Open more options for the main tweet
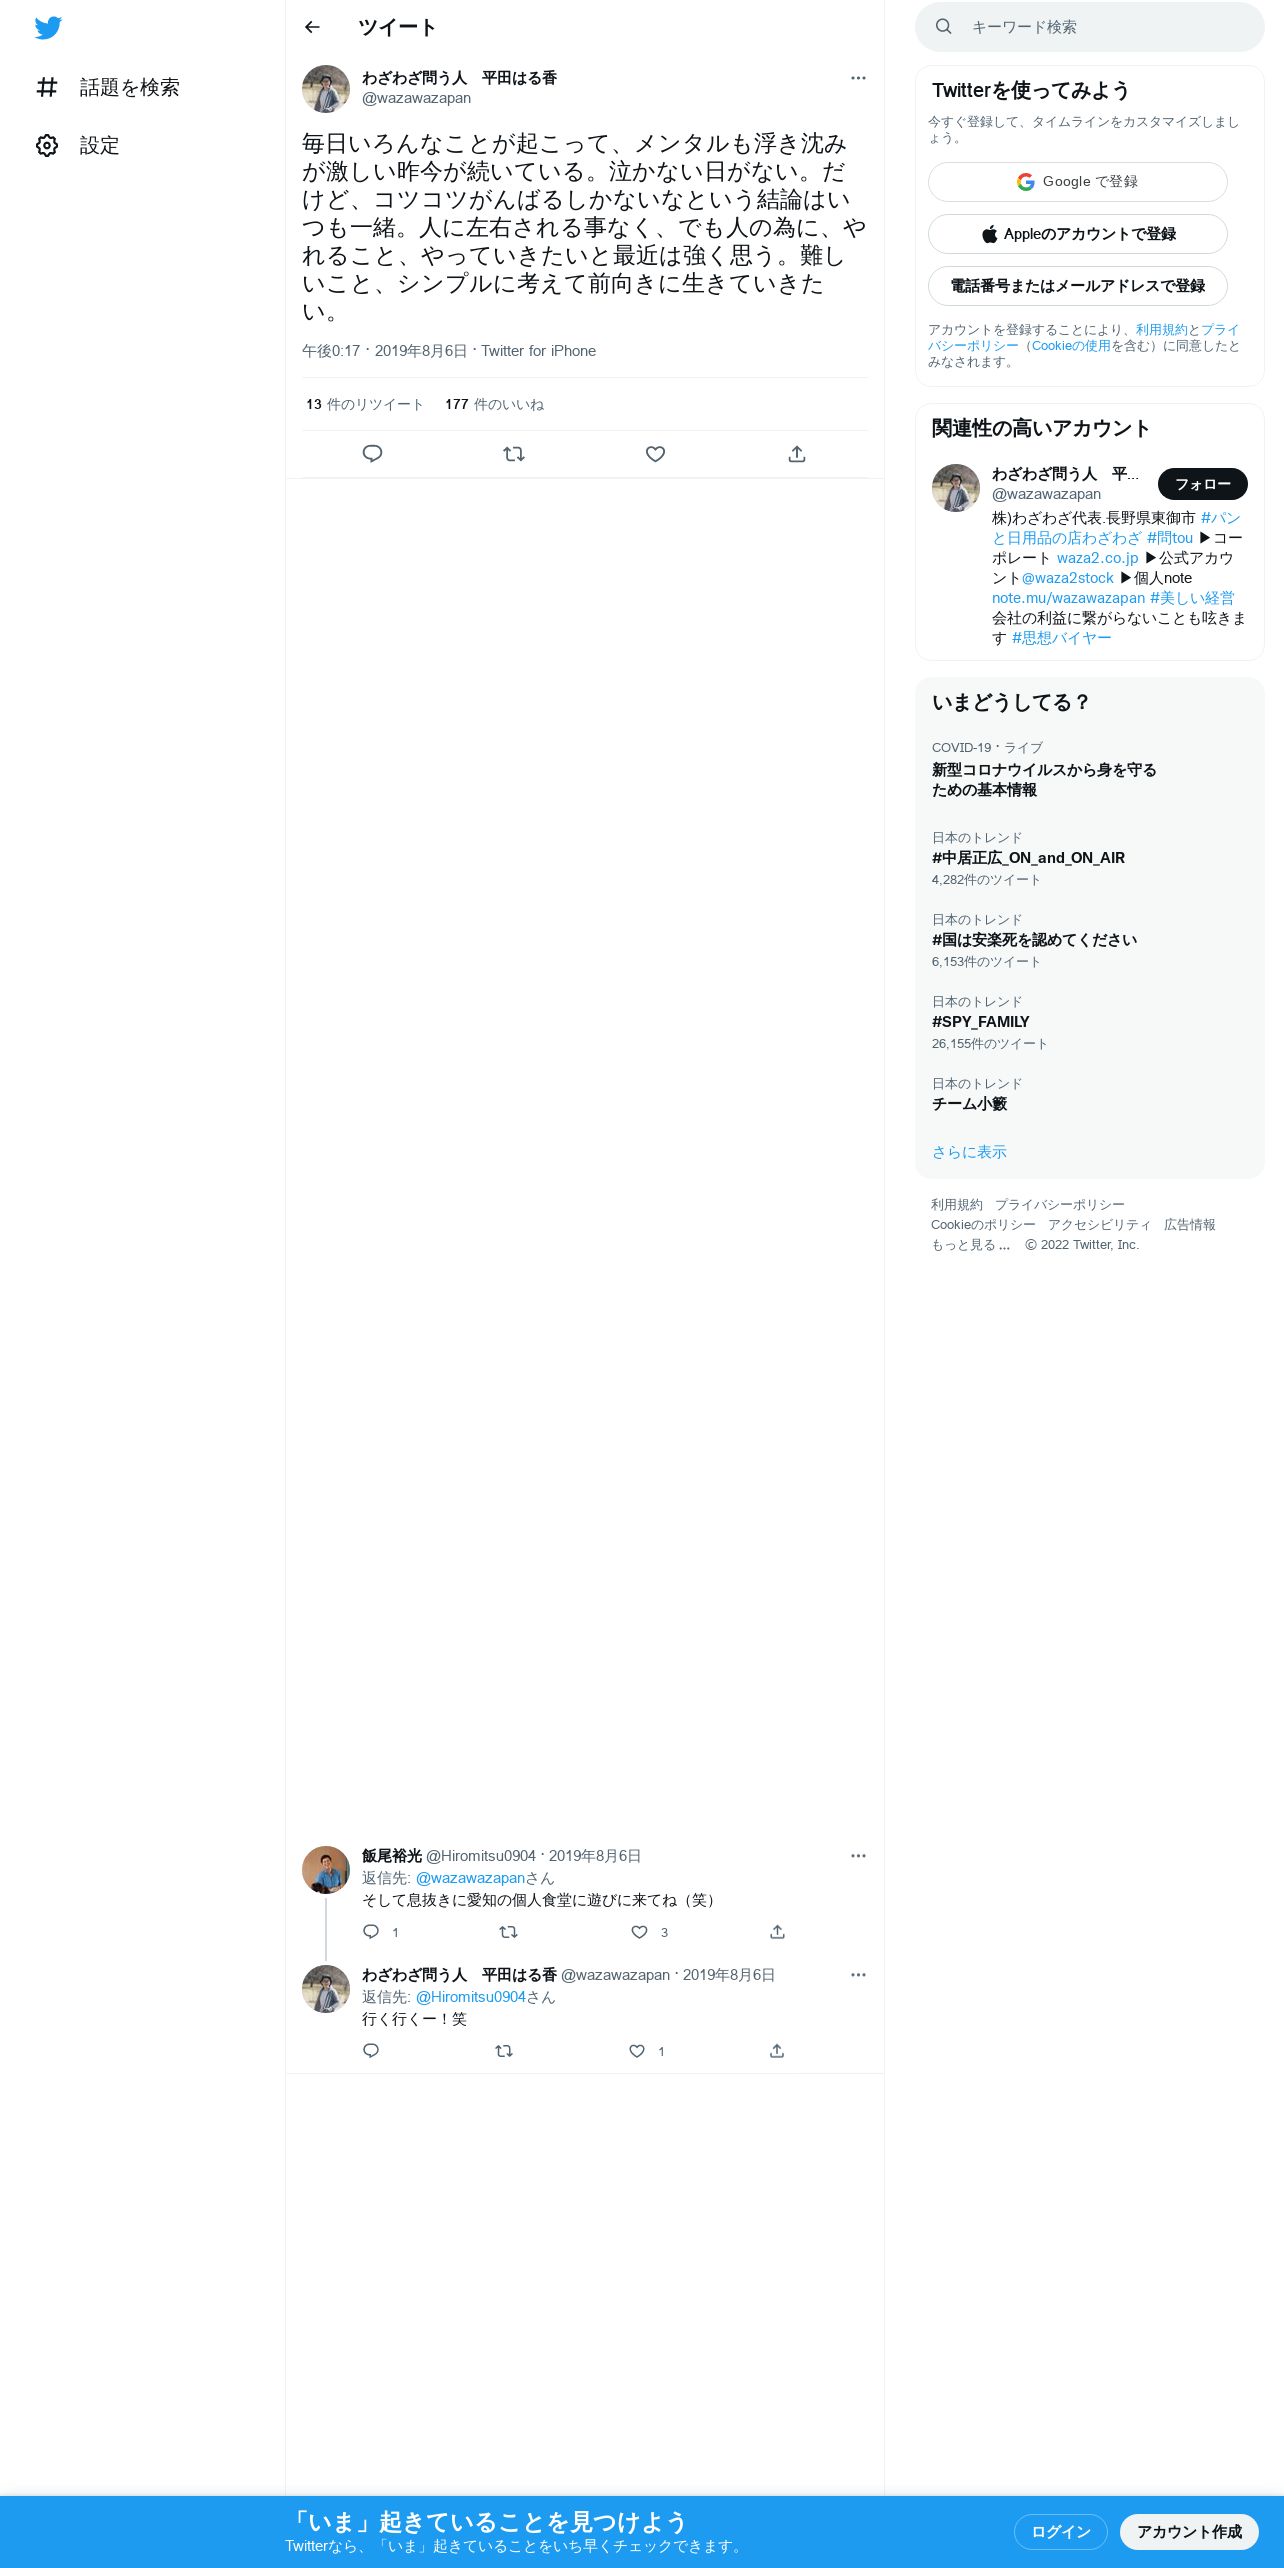 [858, 78]
